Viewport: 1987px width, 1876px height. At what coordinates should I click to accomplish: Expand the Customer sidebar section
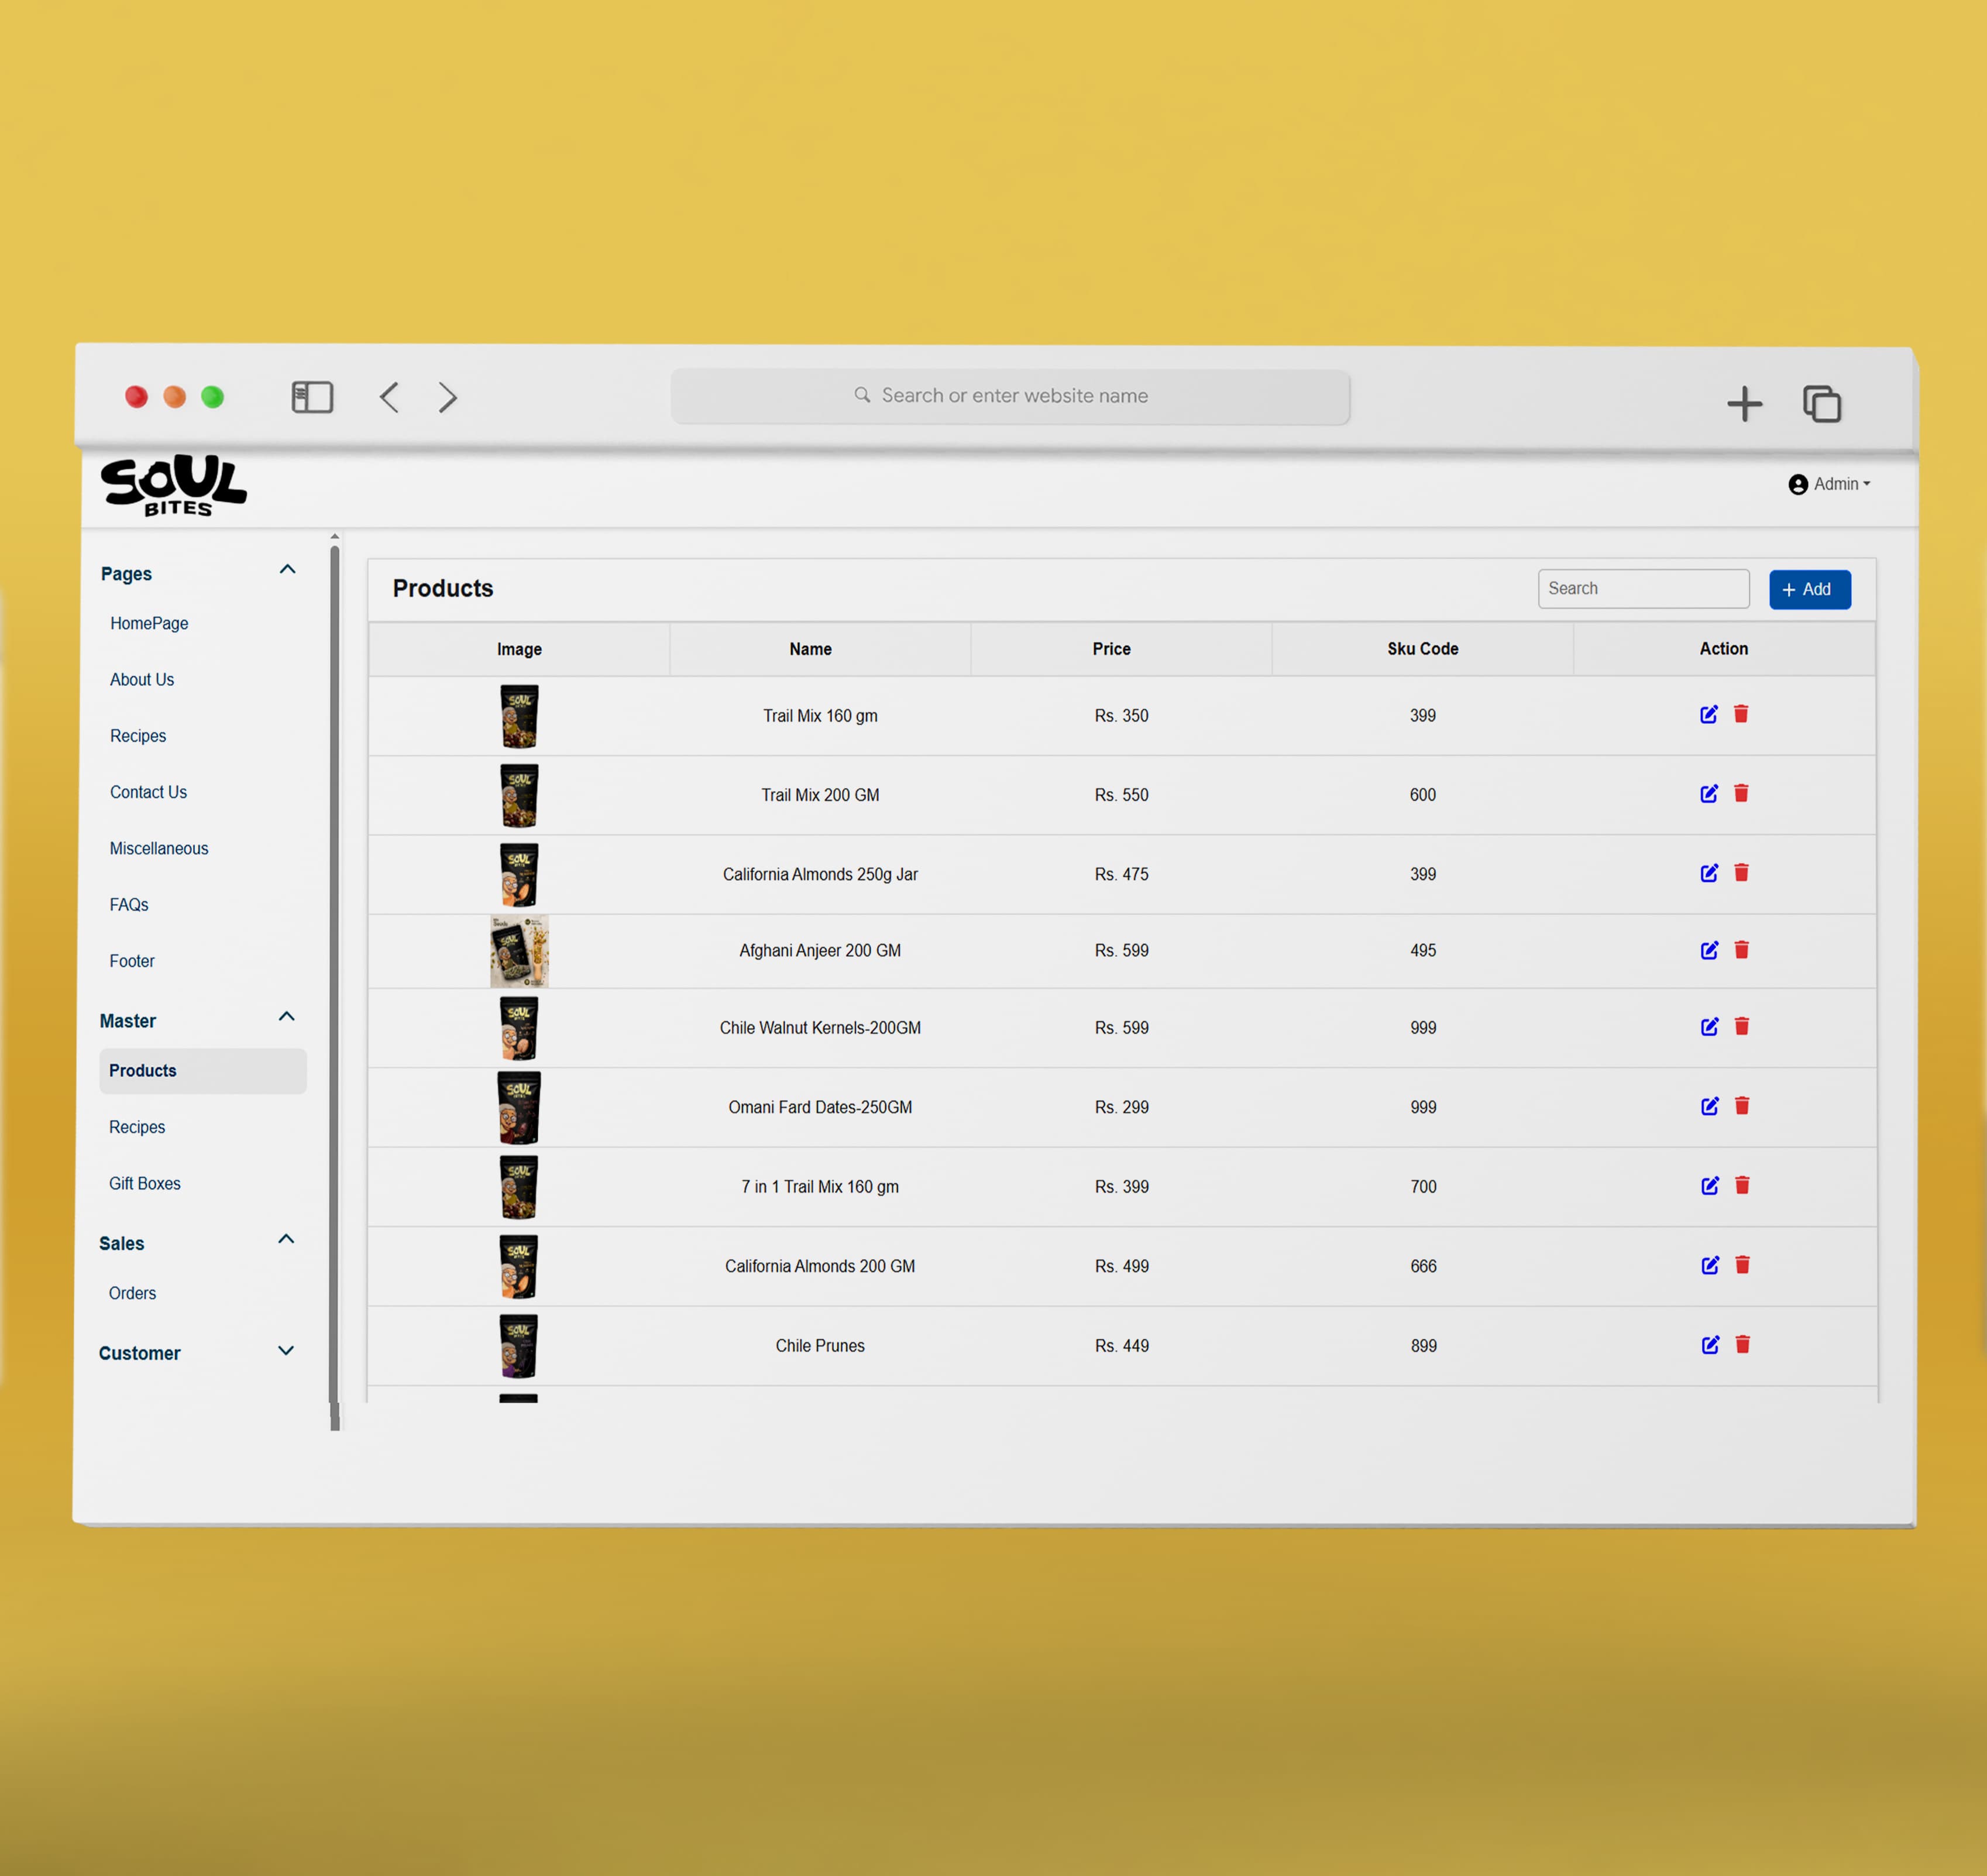(x=285, y=1351)
